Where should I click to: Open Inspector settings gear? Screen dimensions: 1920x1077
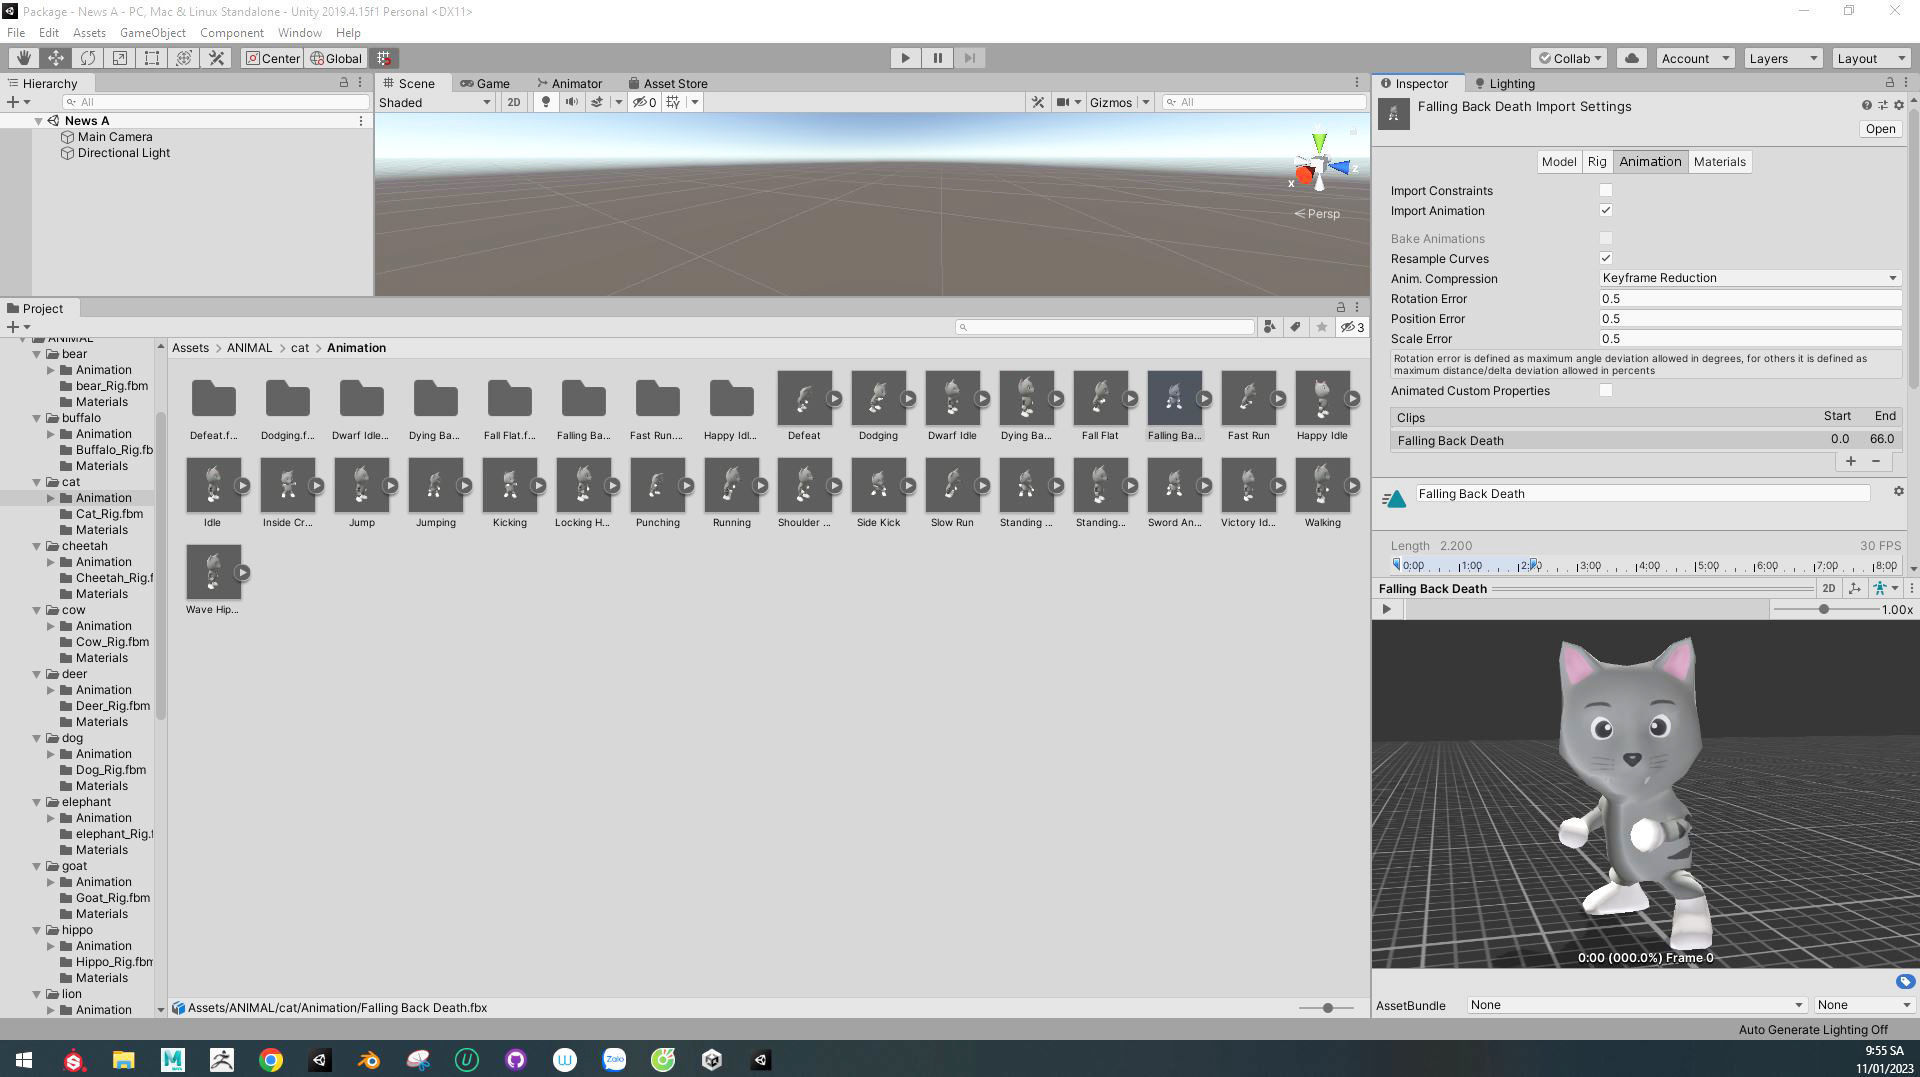click(x=1899, y=105)
